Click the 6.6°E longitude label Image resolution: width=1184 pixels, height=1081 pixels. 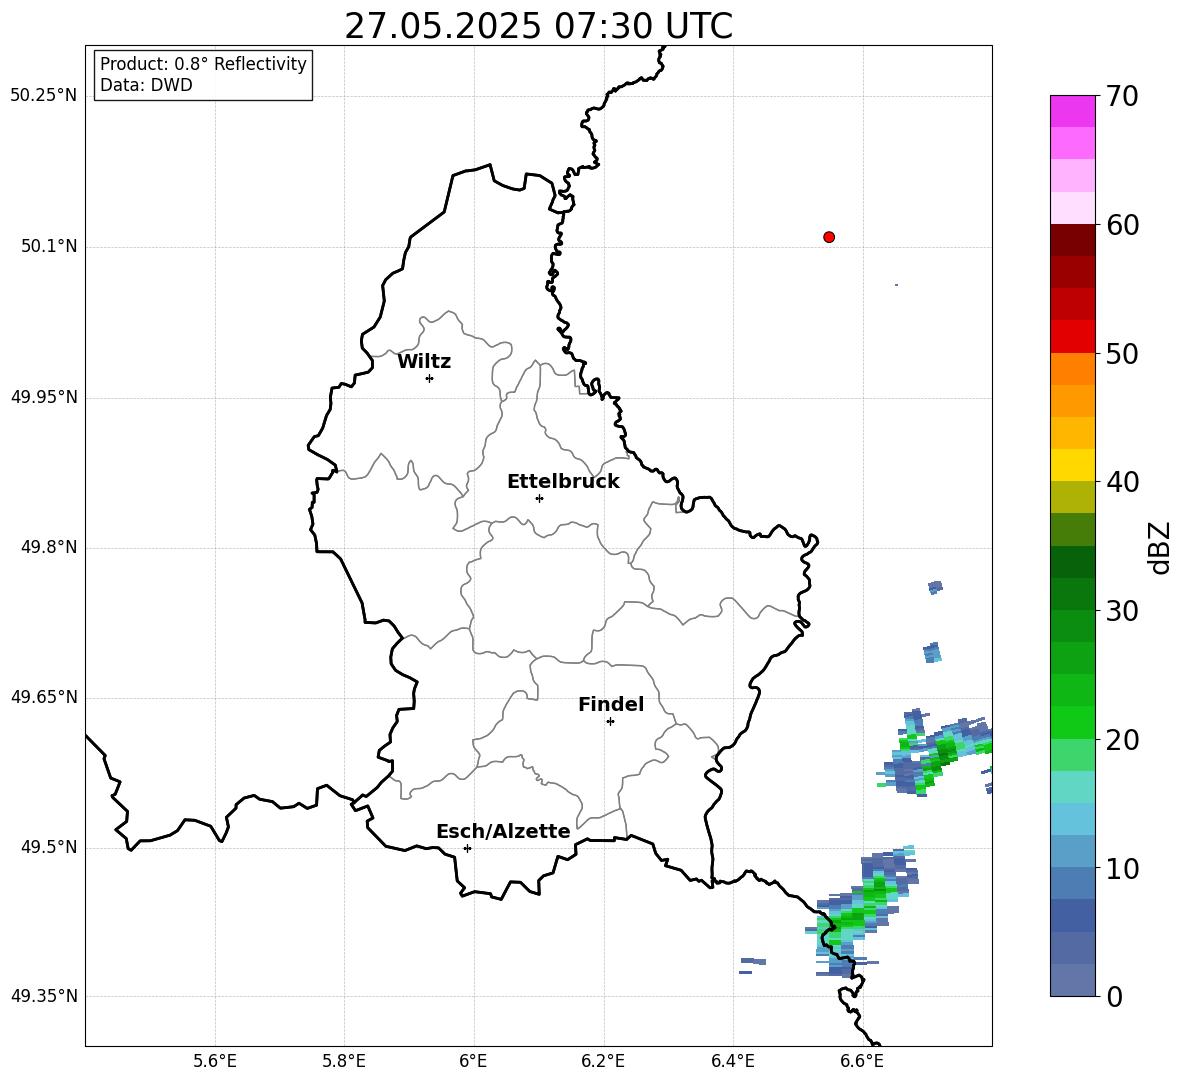pos(862,1061)
